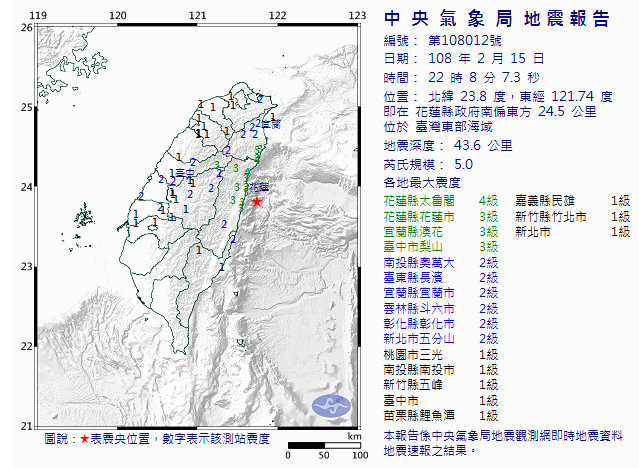
Task: Click latitude value 北緯 23.8 度
Action: (x=466, y=96)
